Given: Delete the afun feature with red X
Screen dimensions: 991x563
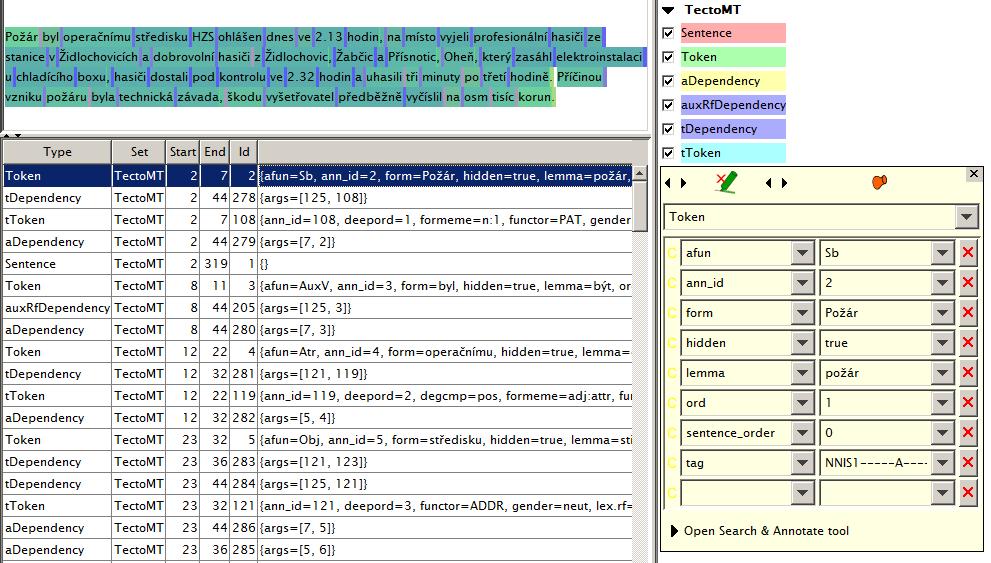Looking at the screenshot, I should pos(968,253).
